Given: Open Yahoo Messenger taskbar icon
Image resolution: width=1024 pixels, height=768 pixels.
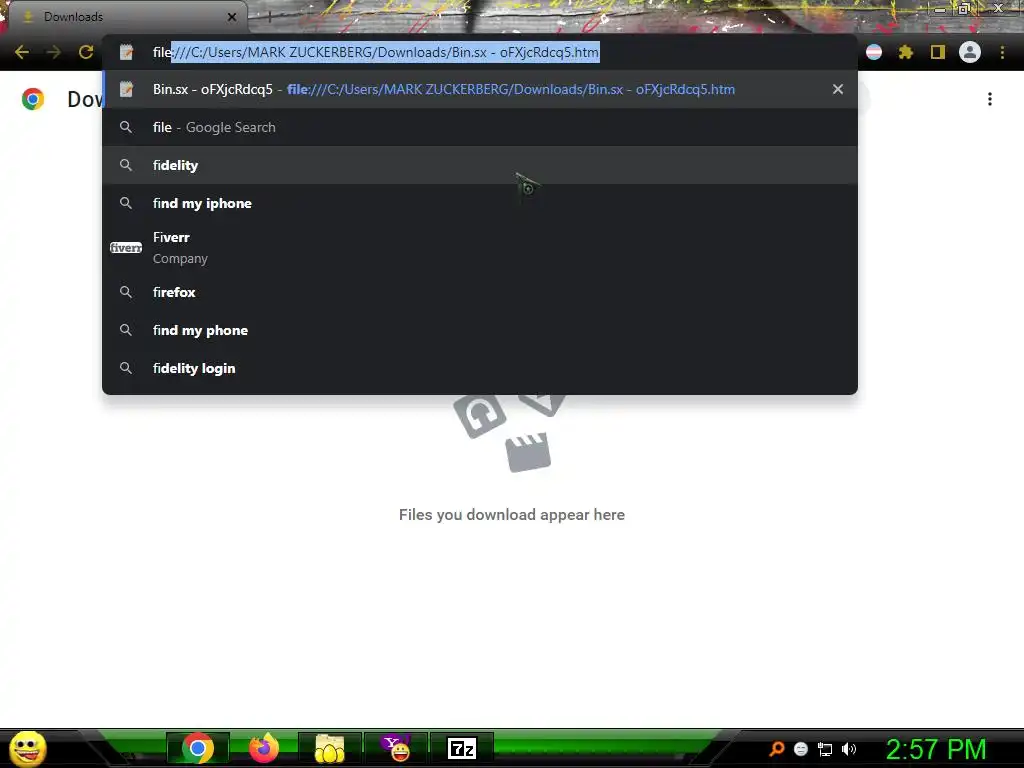Looking at the screenshot, I should tap(396, 748).
